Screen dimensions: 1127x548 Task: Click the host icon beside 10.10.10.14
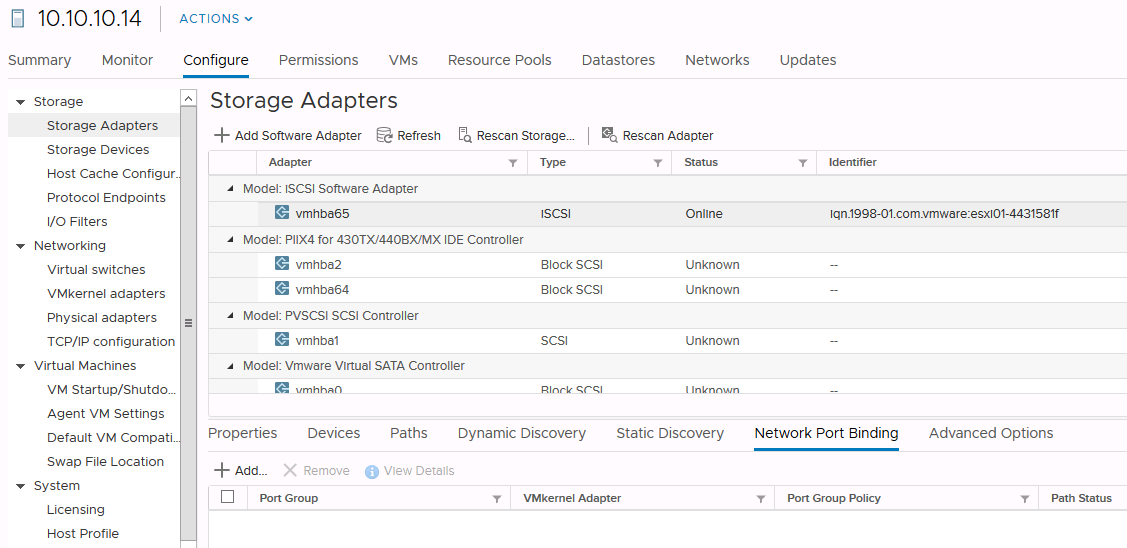pos(17,19)
